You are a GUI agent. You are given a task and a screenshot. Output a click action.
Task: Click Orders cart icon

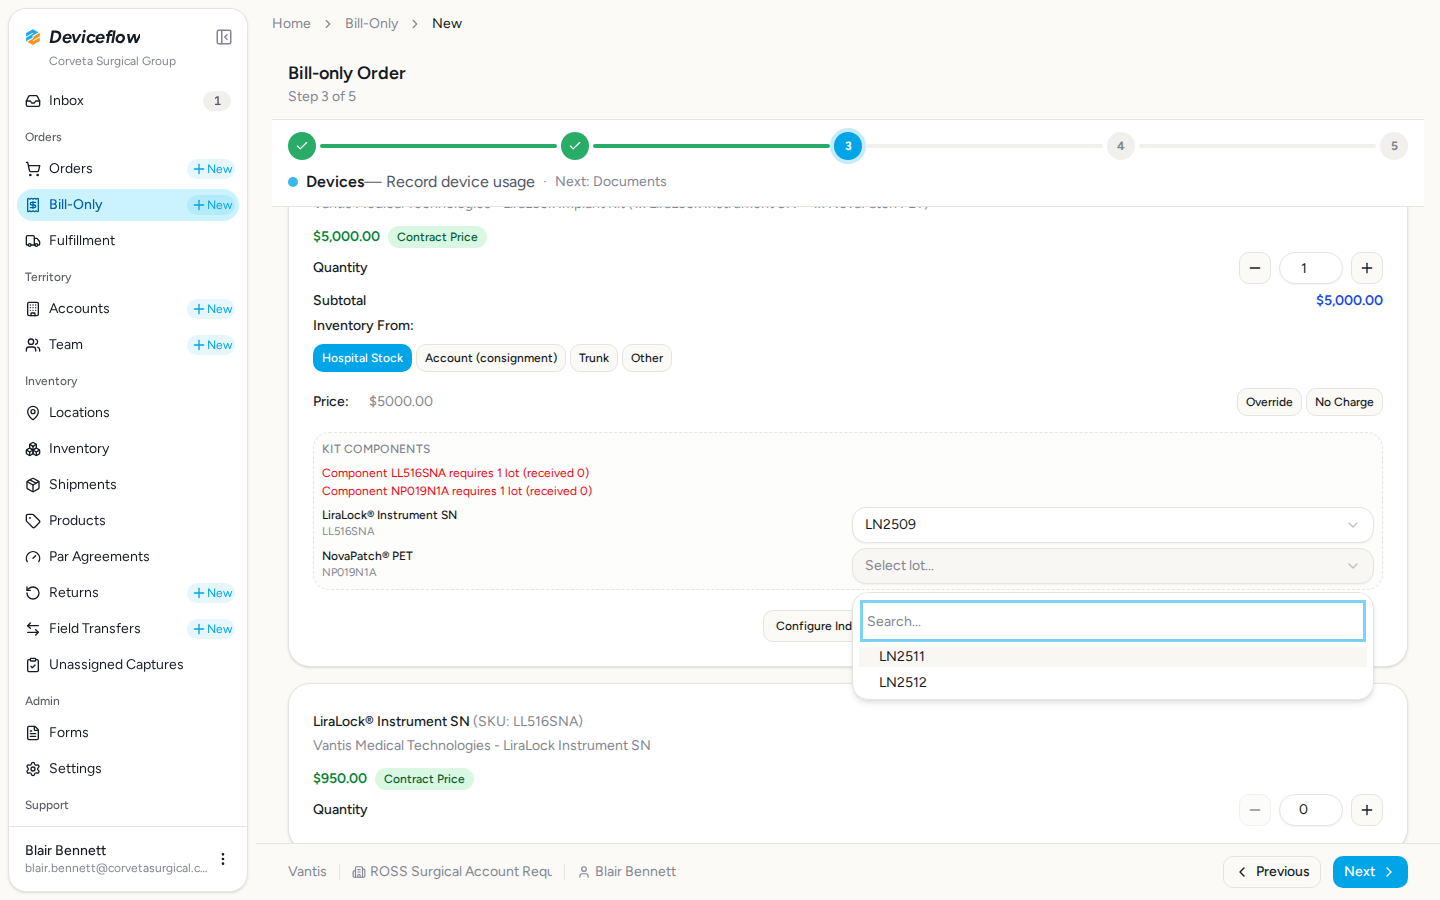point(33,169)
